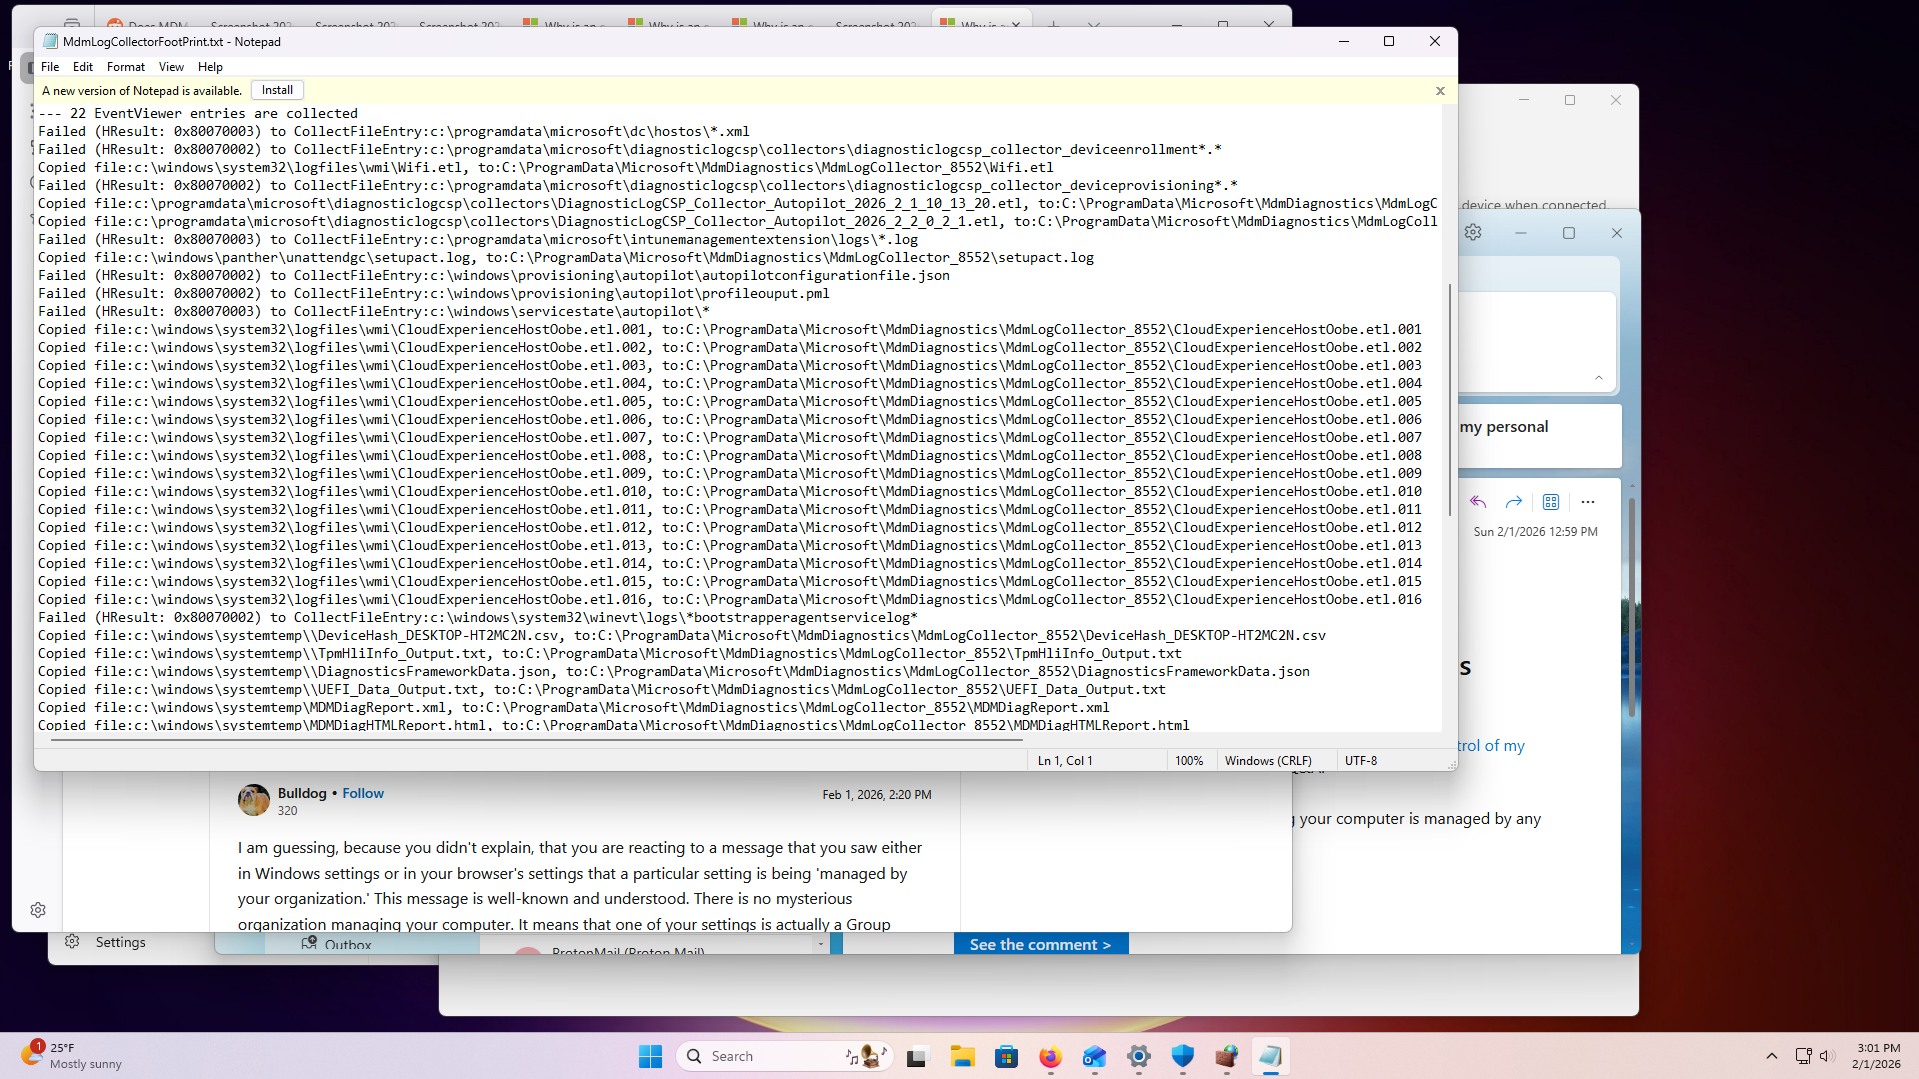Close the active browser tab

tap(1016, 24)
